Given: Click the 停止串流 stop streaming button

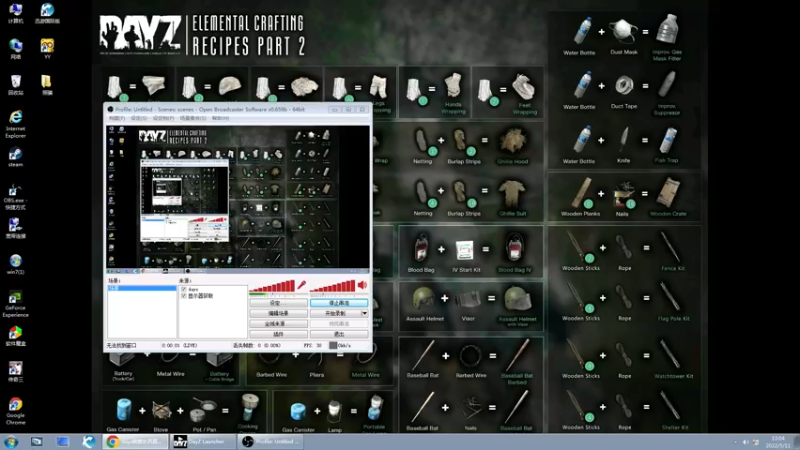Looking at the screenshot, I should [339, 303].
